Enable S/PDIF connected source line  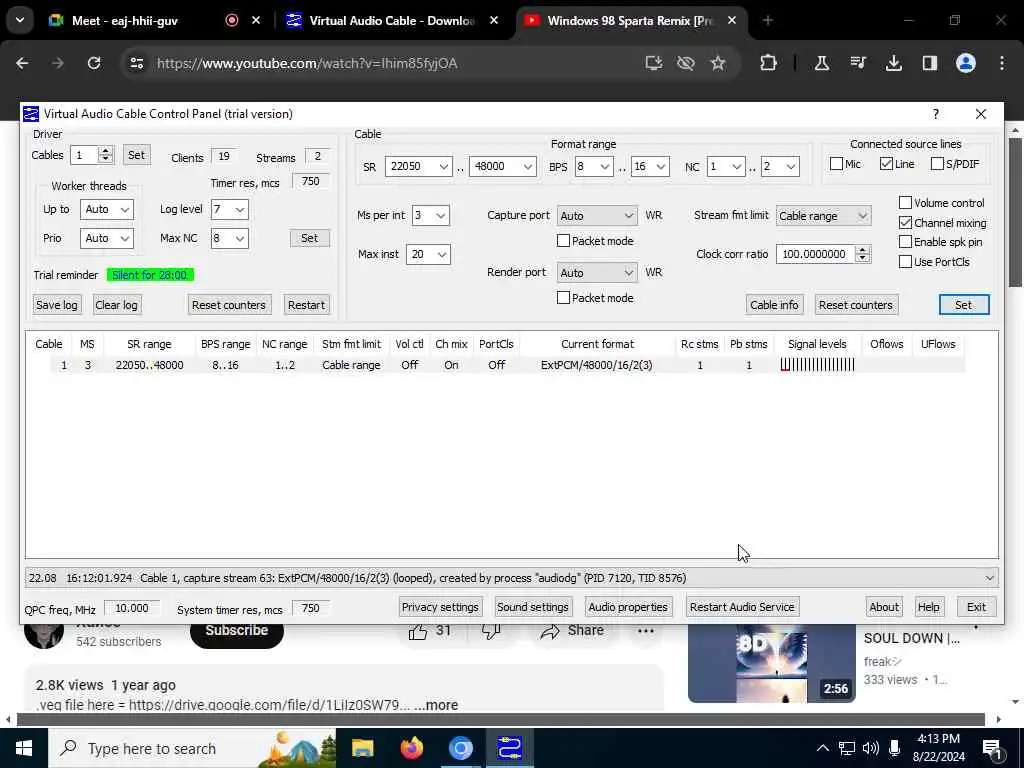tap(937, 164)
